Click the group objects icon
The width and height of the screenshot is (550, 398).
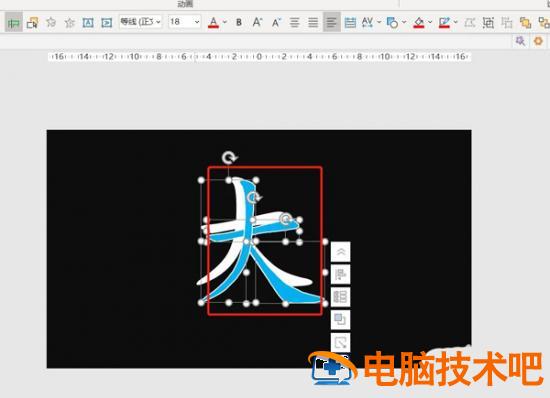click(x=488, y=23)
